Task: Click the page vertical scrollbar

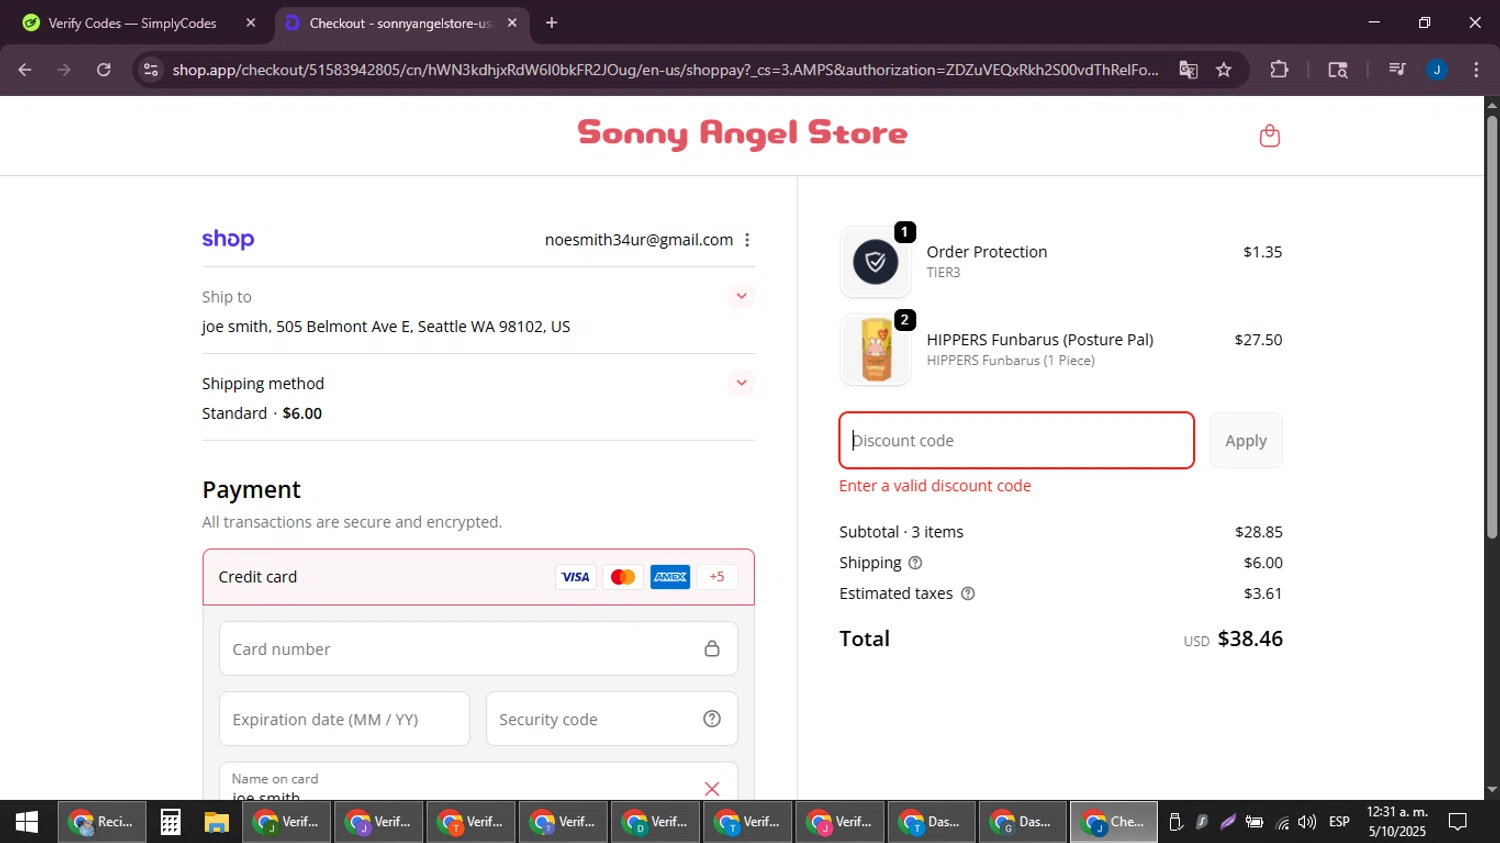Action: pyautogui.click(x=1492, y=328)
